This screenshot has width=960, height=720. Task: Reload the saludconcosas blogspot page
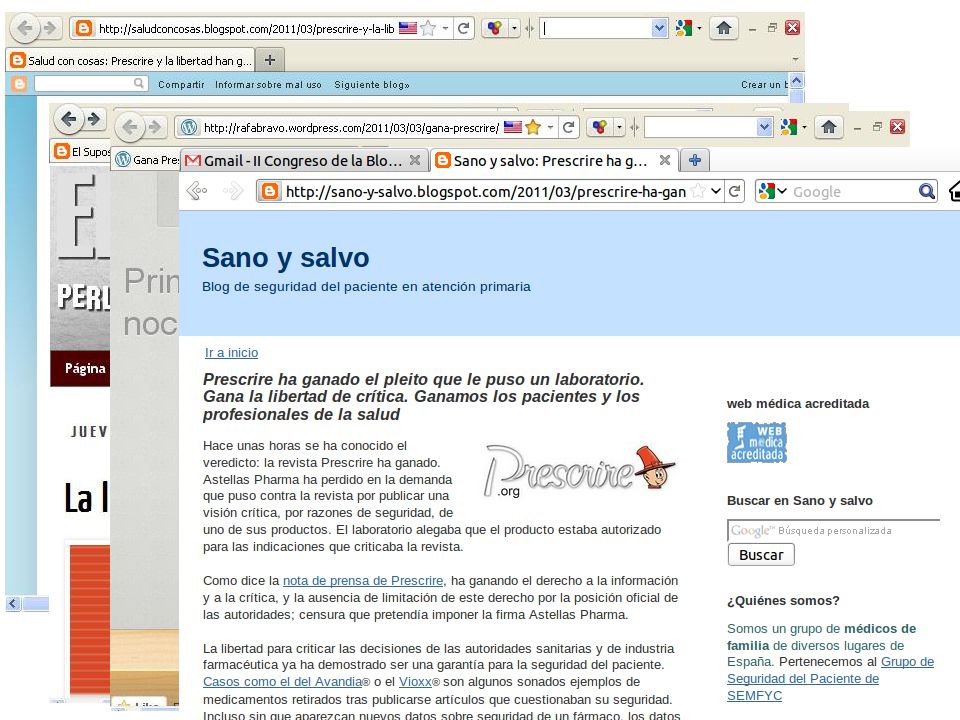click(463, 28)
